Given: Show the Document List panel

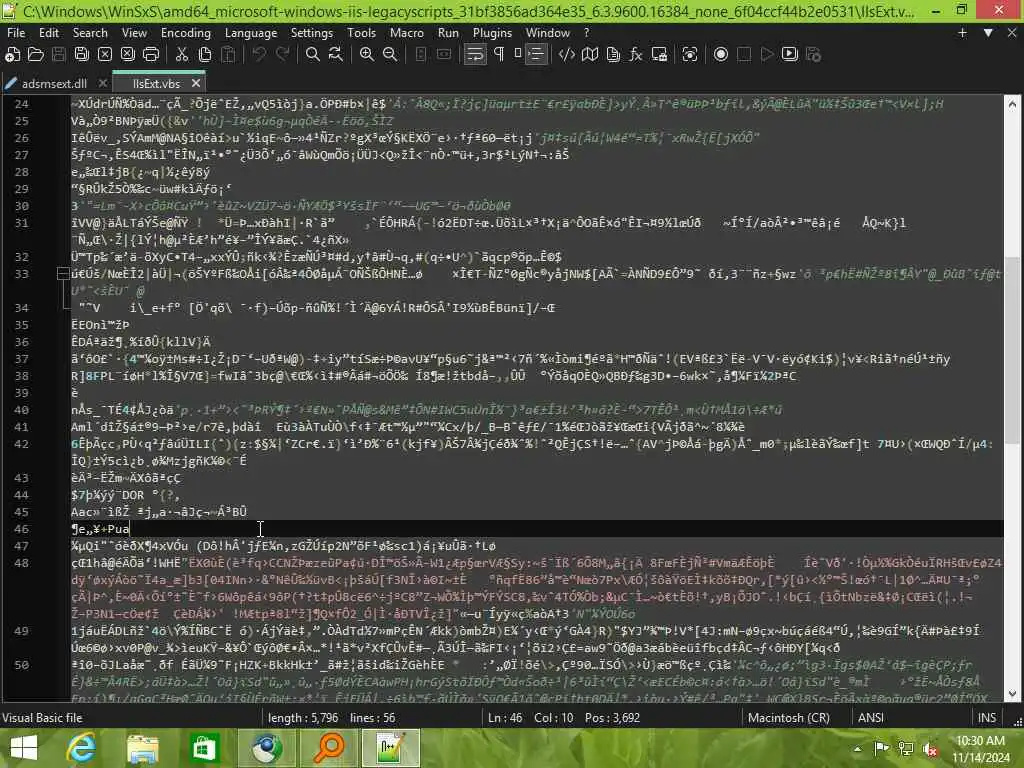Looking at the screenshot, I should [x=613, y=55].
